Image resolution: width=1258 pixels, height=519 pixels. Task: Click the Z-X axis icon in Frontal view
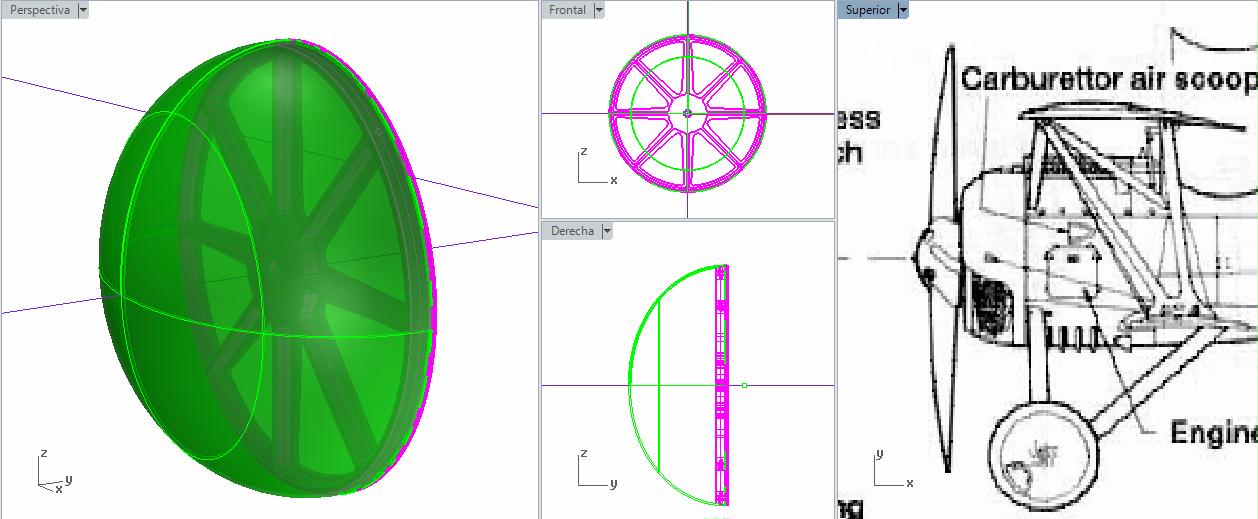pyautogui.click(x=596, y=169)
